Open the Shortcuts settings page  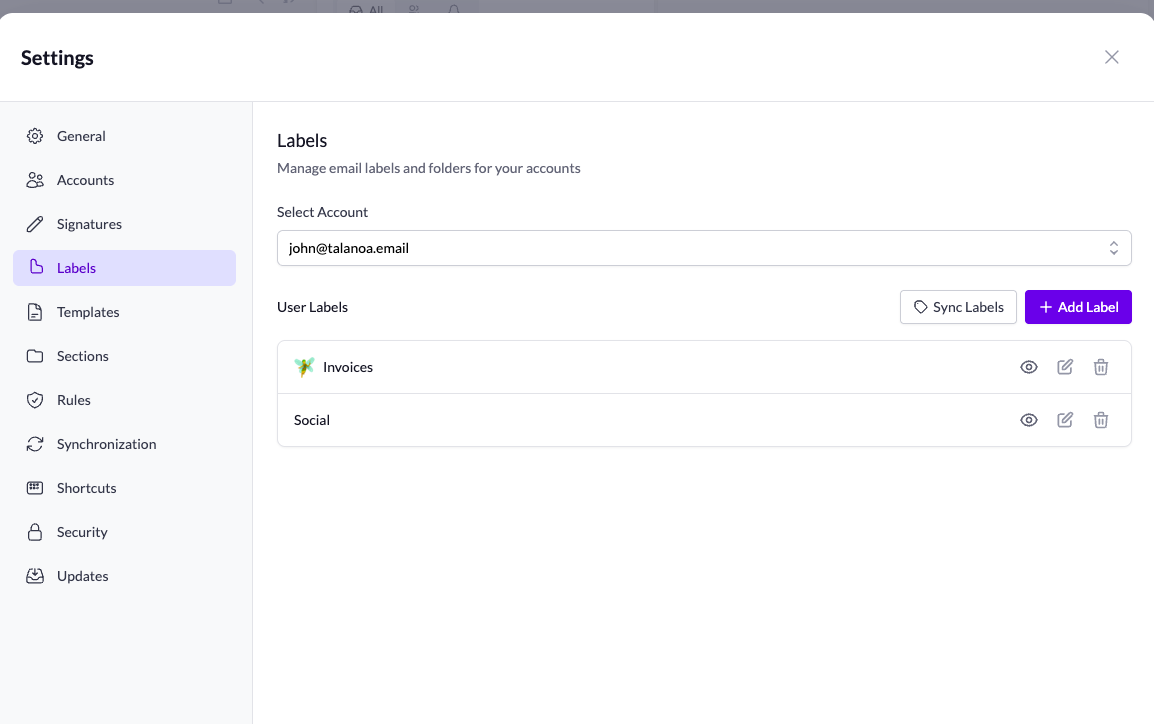coord(84,487)
